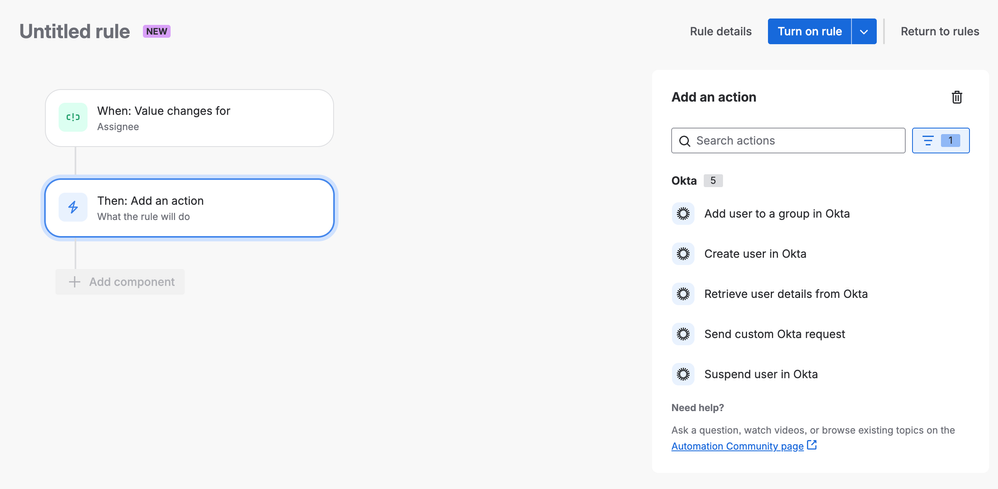Viewport: 998px width, 489px height.
Task: Open Rule details
Action: pos(720,32)
